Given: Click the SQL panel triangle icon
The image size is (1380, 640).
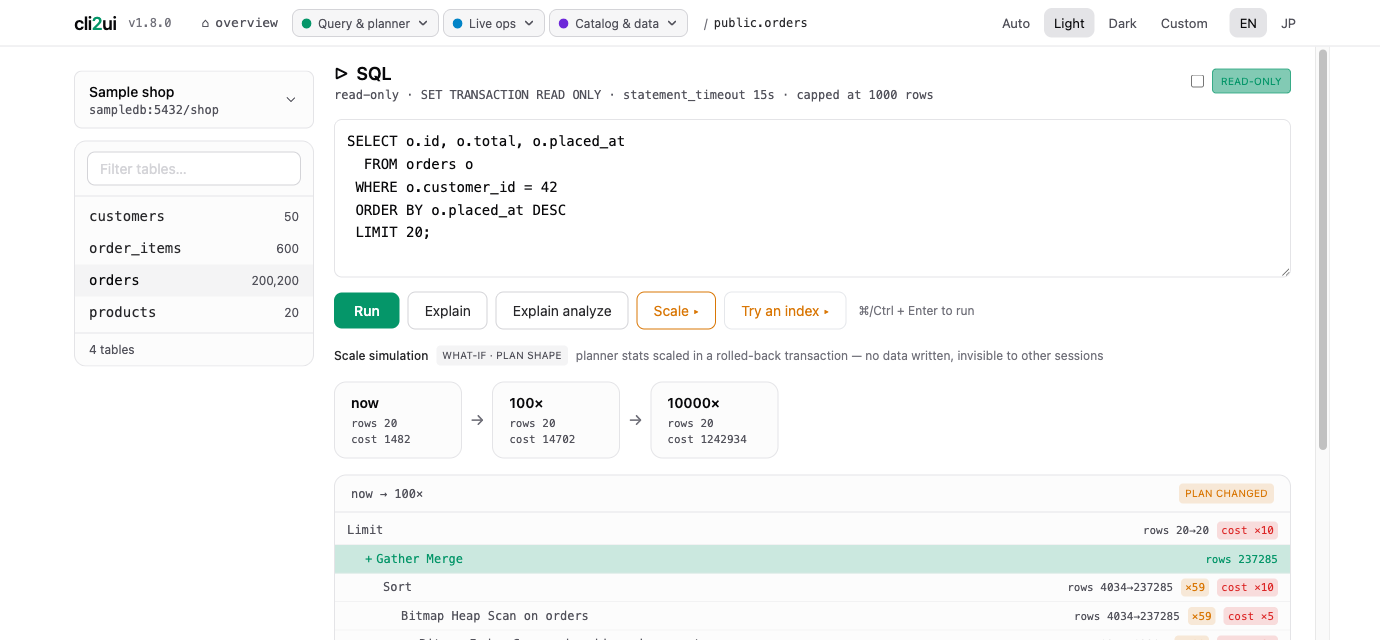Looking at the screenshot, I should pos(341,73).
